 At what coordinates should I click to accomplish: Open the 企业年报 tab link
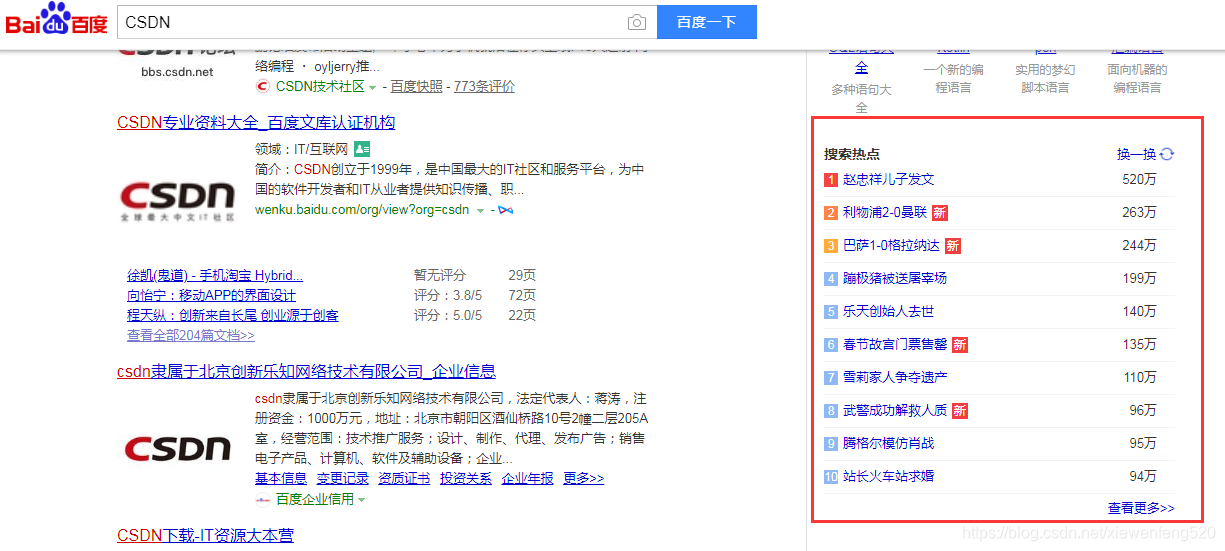(527, 478)
